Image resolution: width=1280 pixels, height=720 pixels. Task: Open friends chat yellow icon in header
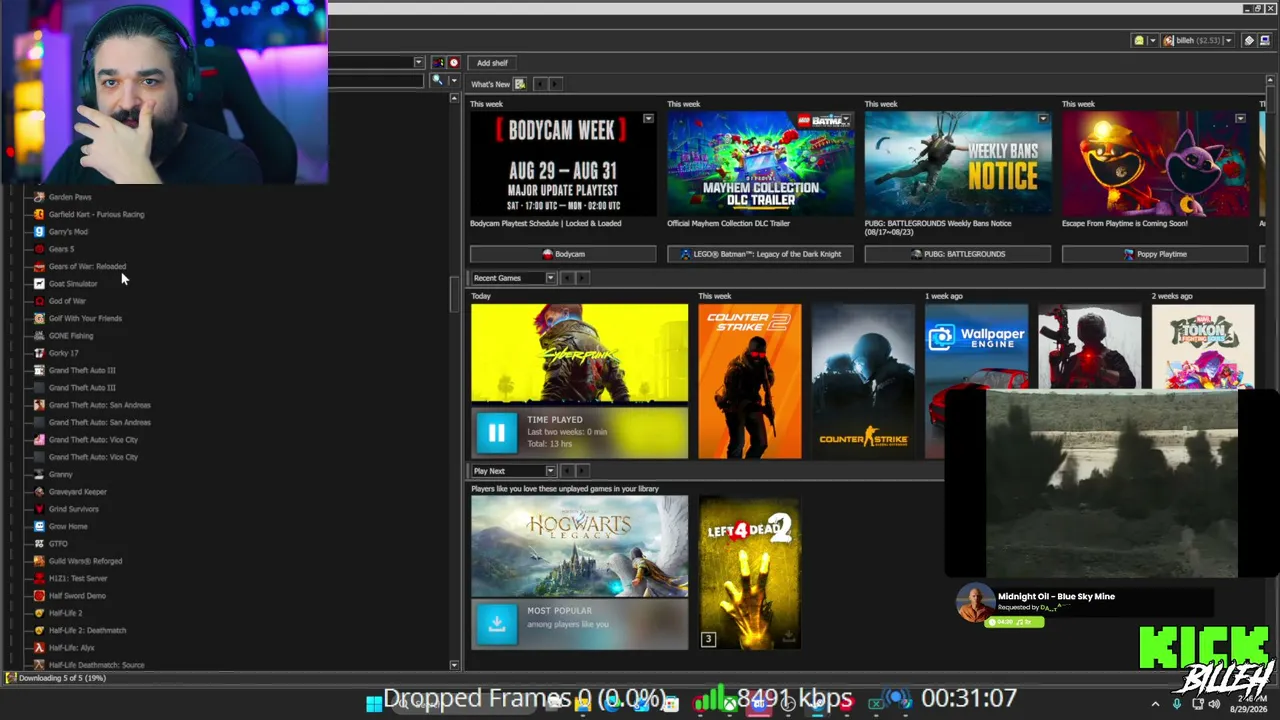1138,41
